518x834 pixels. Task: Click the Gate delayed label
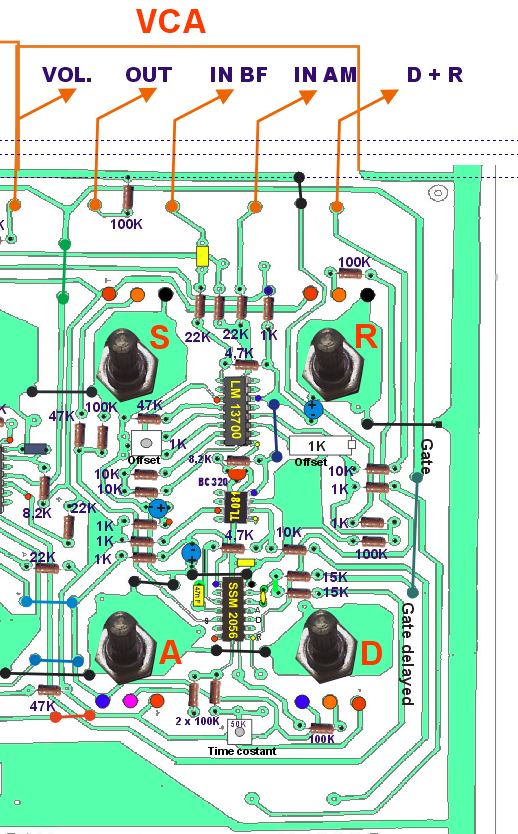pos(407,654)
